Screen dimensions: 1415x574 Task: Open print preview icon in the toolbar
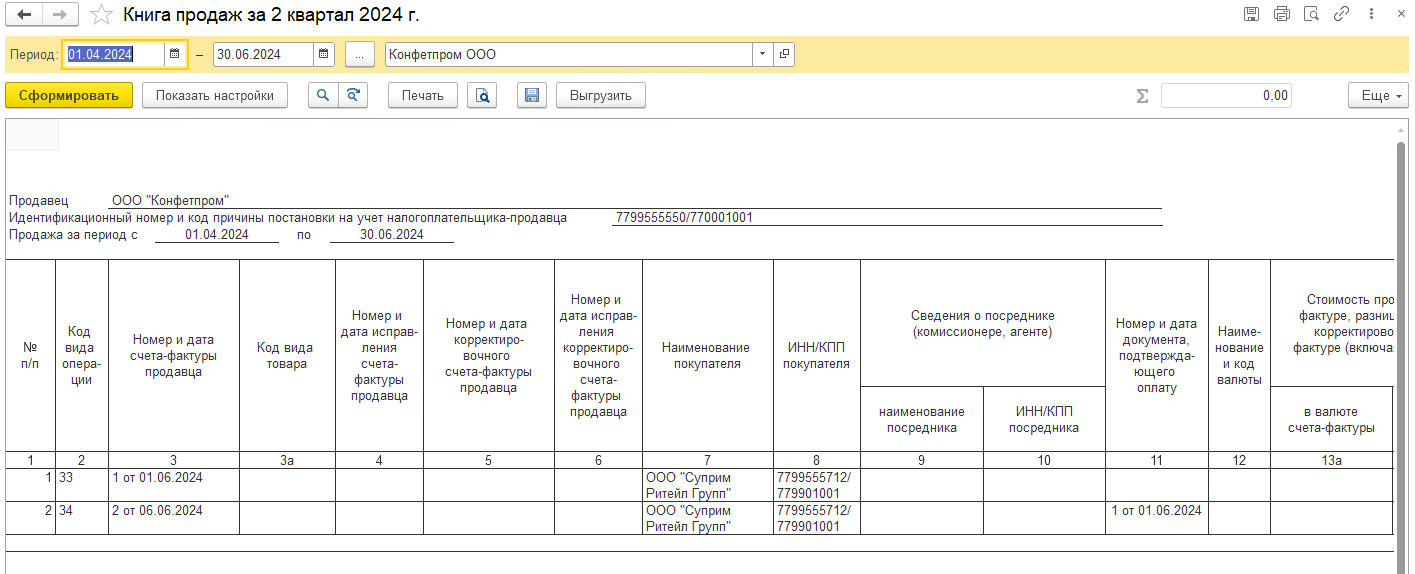point(482,95)
